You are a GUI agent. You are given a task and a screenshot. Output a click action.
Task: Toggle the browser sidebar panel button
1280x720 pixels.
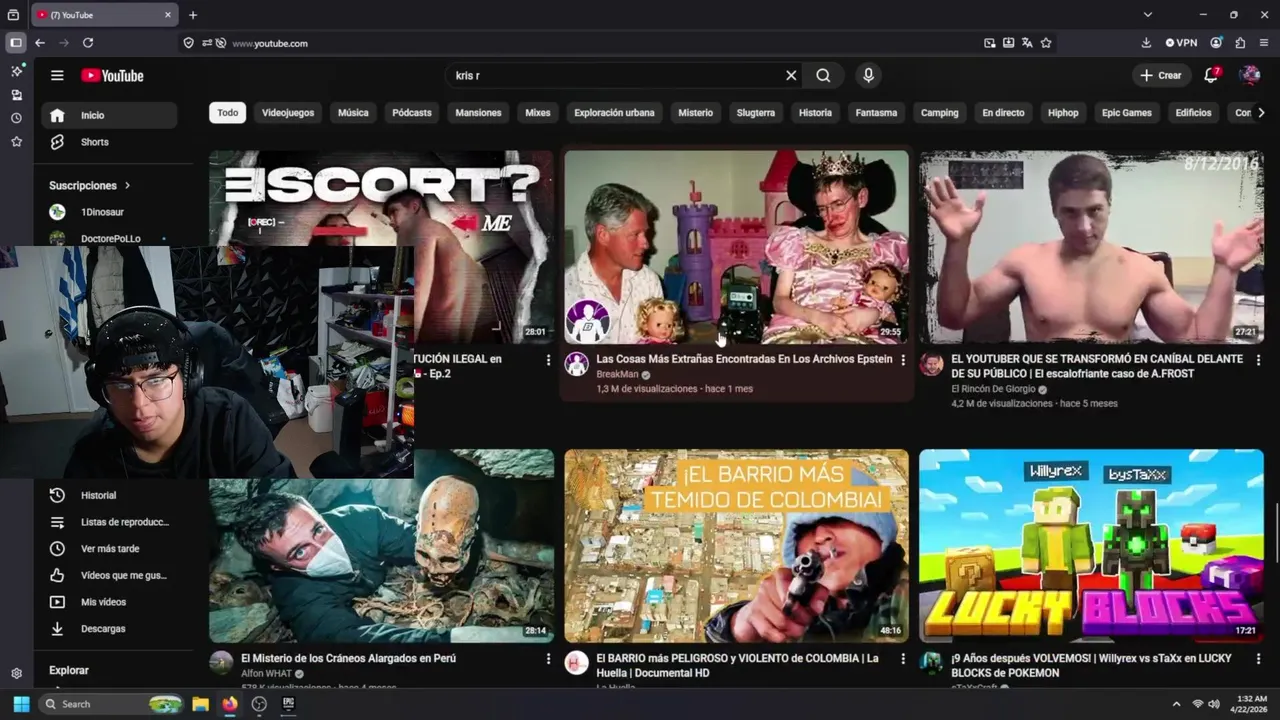[16, 43]
